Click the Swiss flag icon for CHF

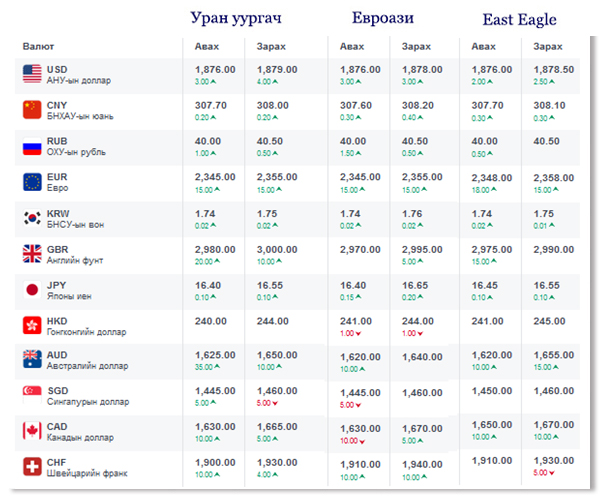[x=31, y=469]
